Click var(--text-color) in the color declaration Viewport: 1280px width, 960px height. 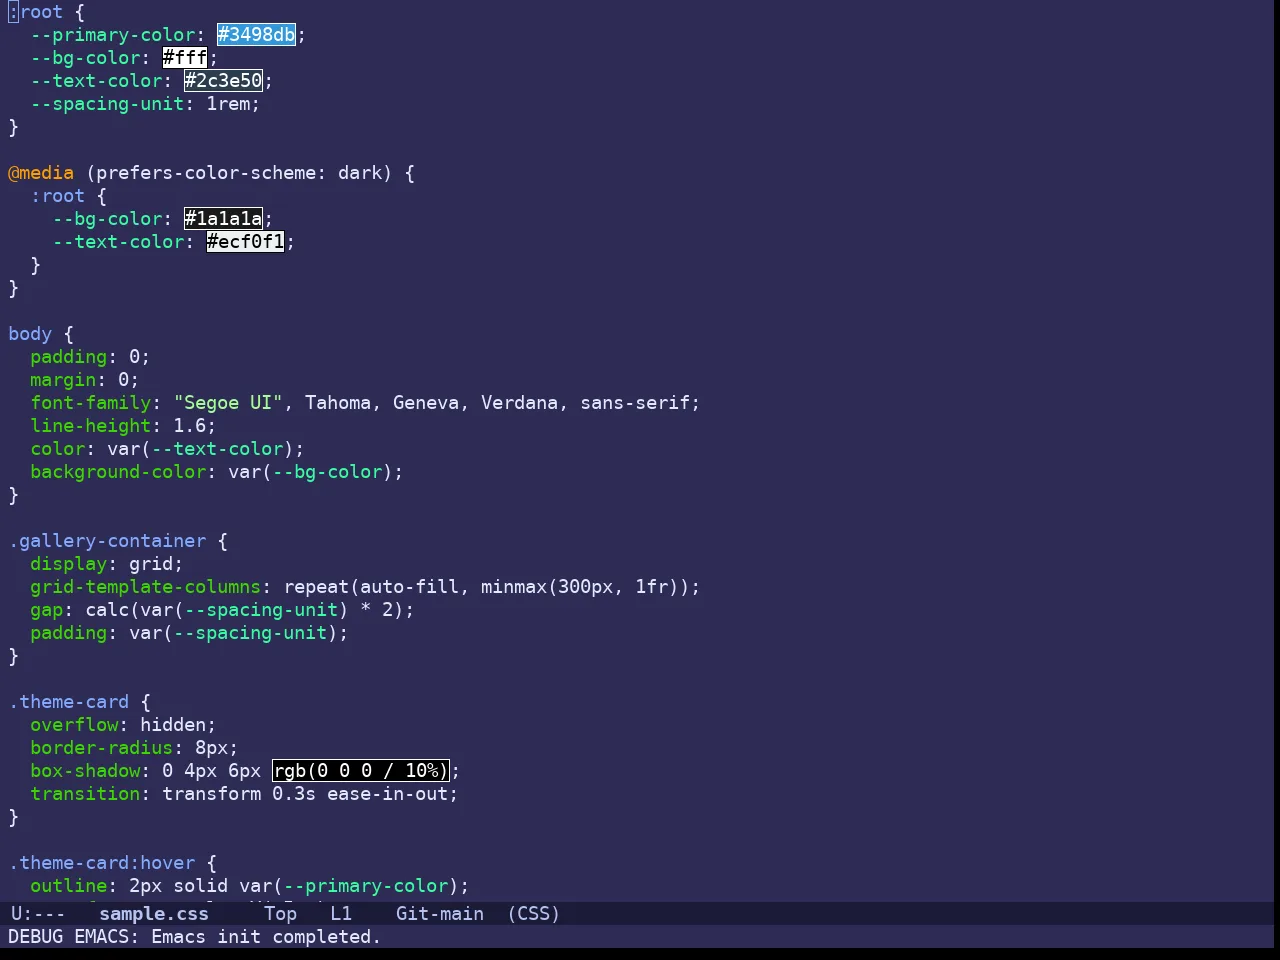click(201, 449)
